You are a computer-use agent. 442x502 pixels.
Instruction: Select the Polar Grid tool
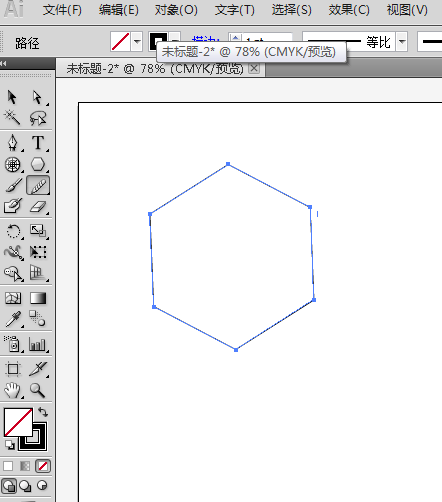point(13,164)
